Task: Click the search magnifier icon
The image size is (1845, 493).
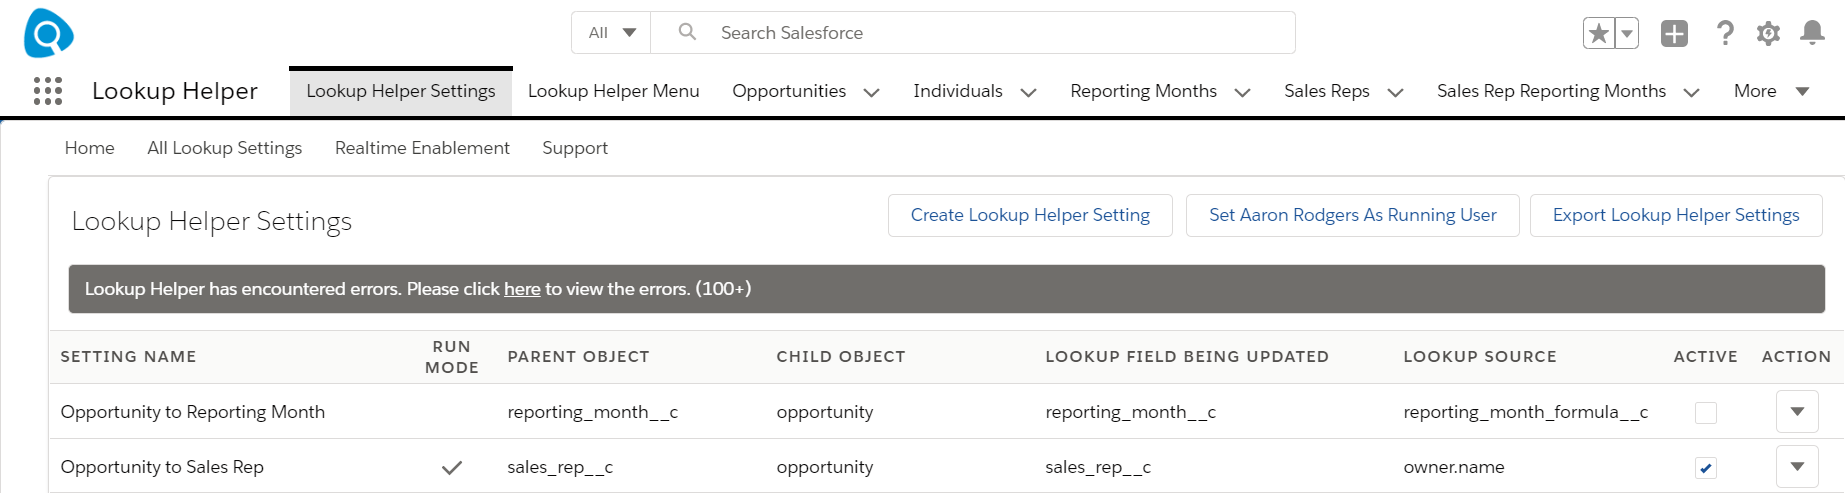Action: click(x=687, y=32)
